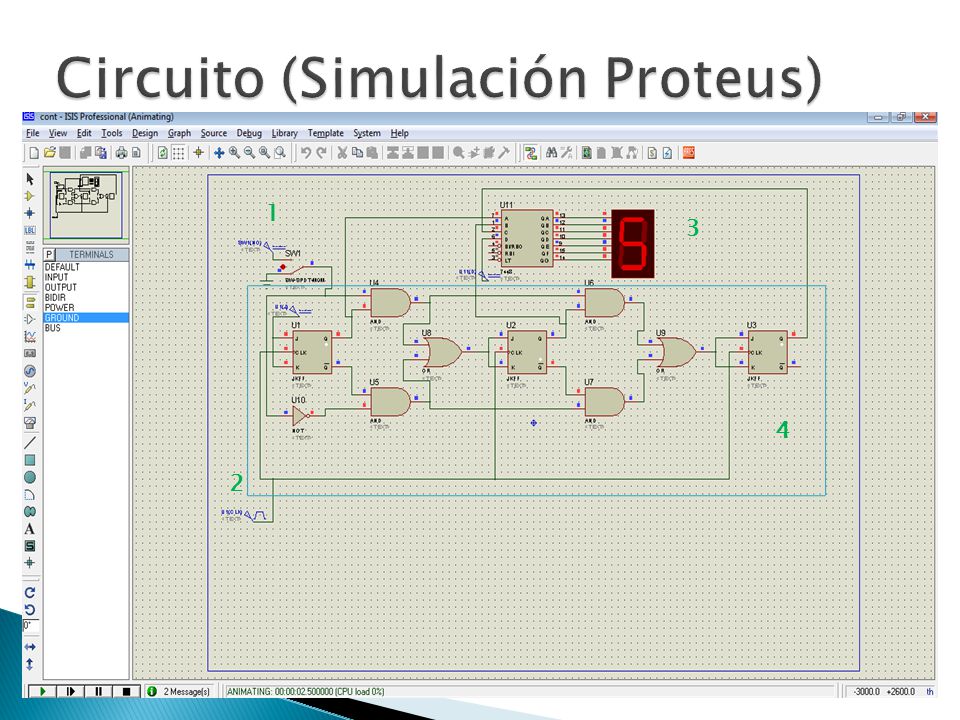The width and height of the screenshot is (960, 720).
Task: Select the 2D Box drawing tool
Action: coord(30,460)
